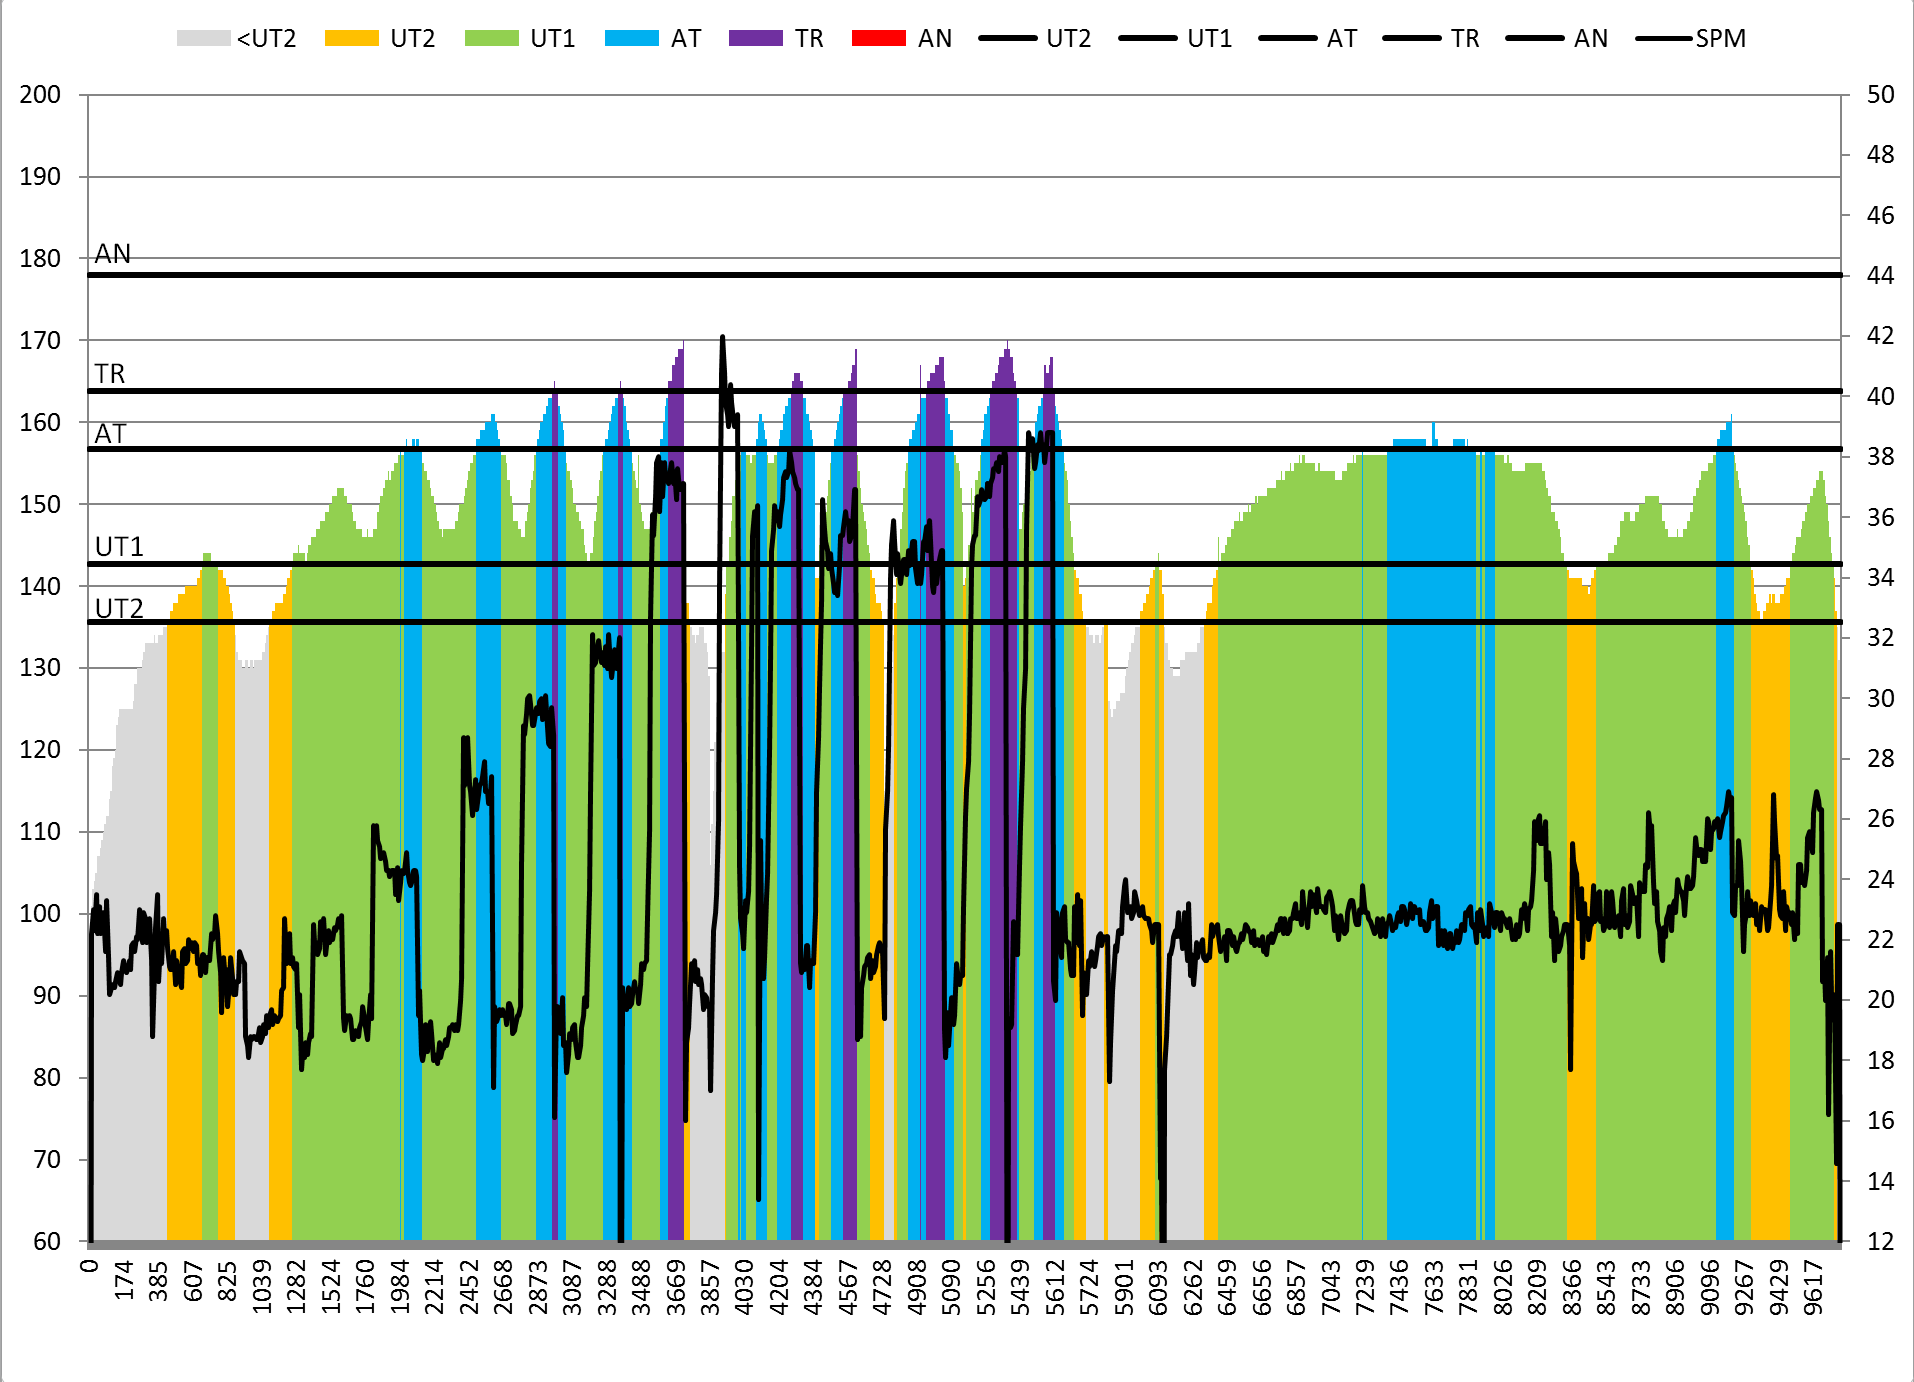
Task: Select the 12 value on right axis
Action: pyautogui.click(x=1880, y=1241)
